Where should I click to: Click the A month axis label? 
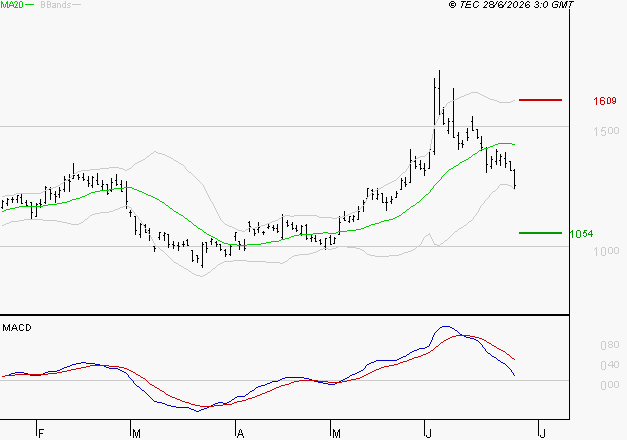click(x=240, y=434)
